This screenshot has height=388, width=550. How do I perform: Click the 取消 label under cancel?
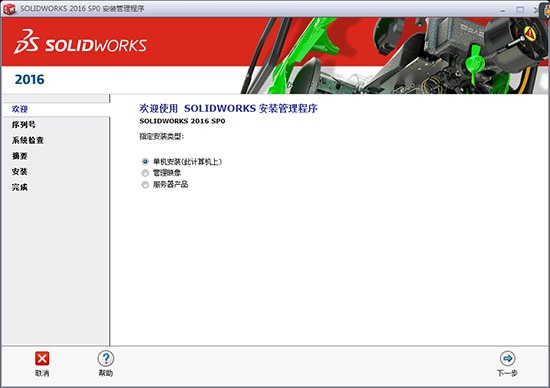[x=42, y=373]
